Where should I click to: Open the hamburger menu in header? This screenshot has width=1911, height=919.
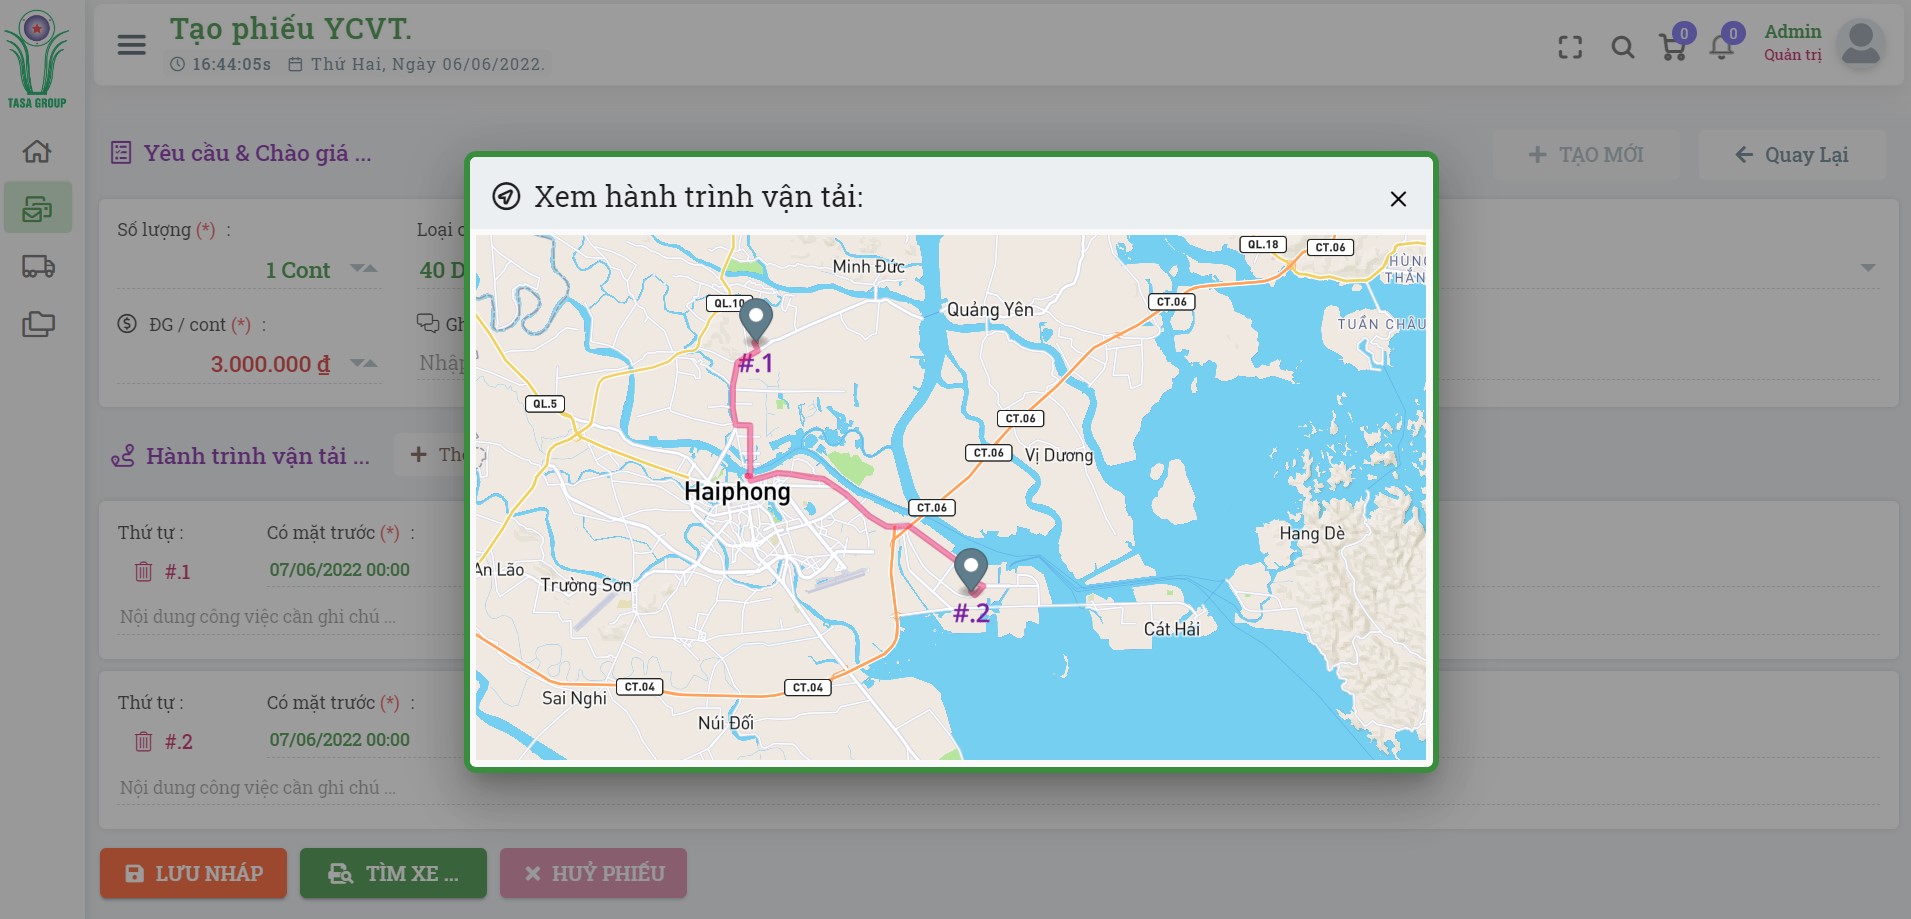[x=131, y=45]
